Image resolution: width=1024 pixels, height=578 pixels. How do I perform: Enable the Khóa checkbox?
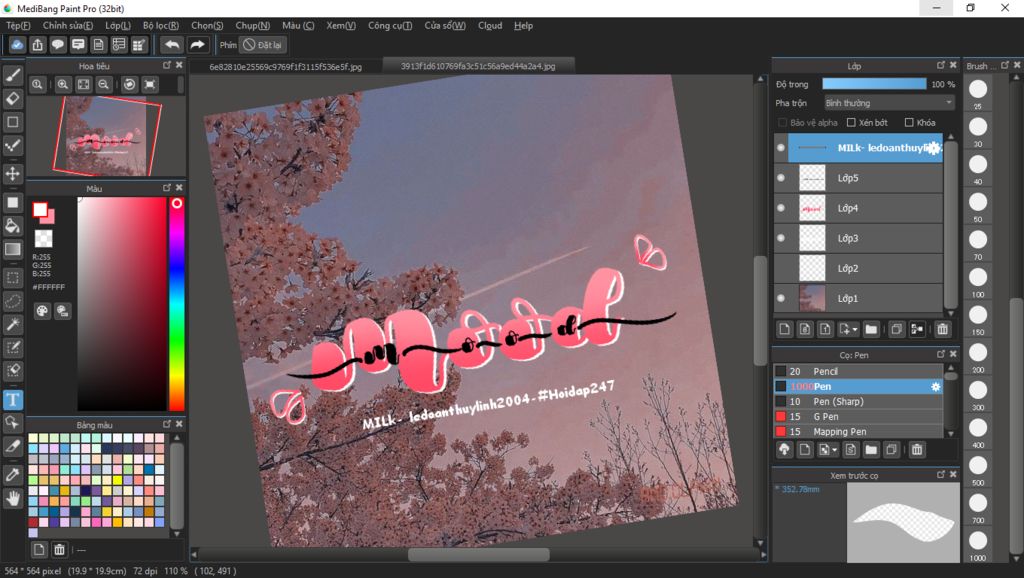908,122
